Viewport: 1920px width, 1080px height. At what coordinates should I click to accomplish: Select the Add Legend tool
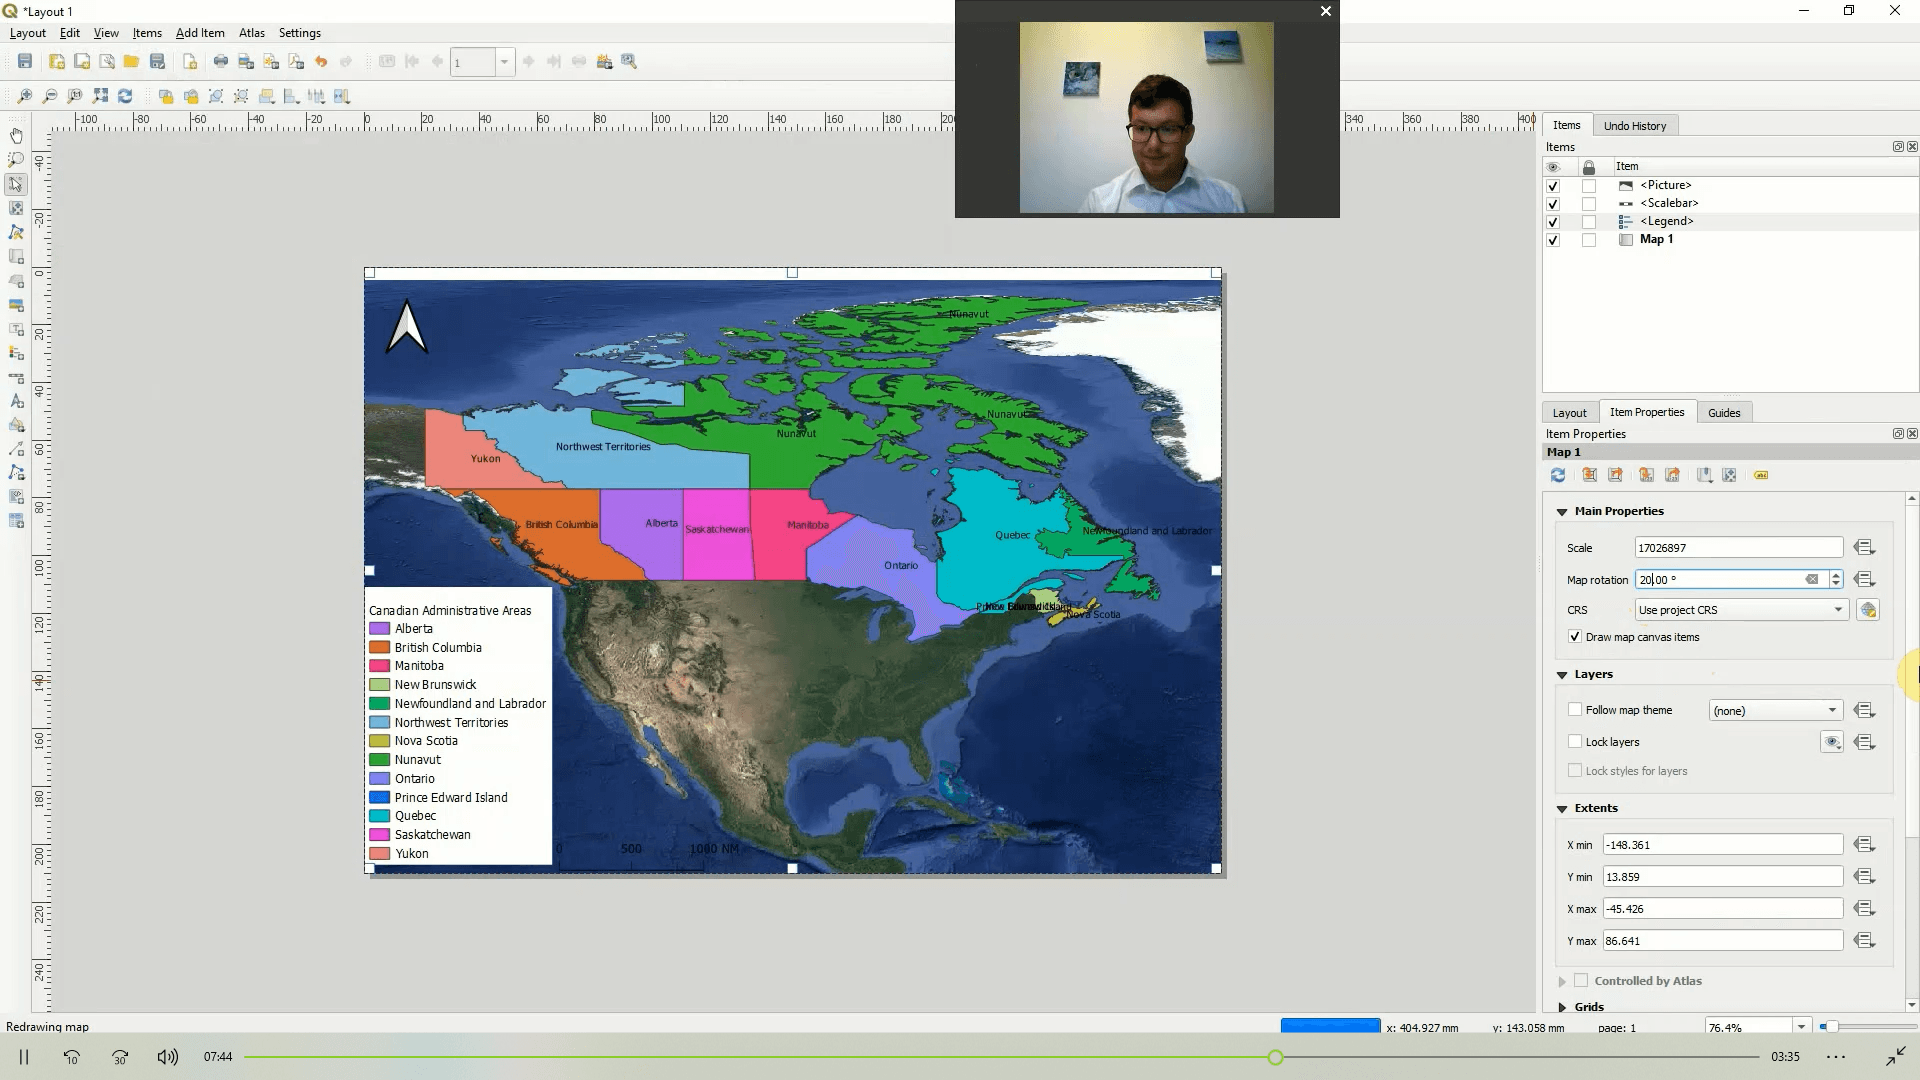pos(16,354)
